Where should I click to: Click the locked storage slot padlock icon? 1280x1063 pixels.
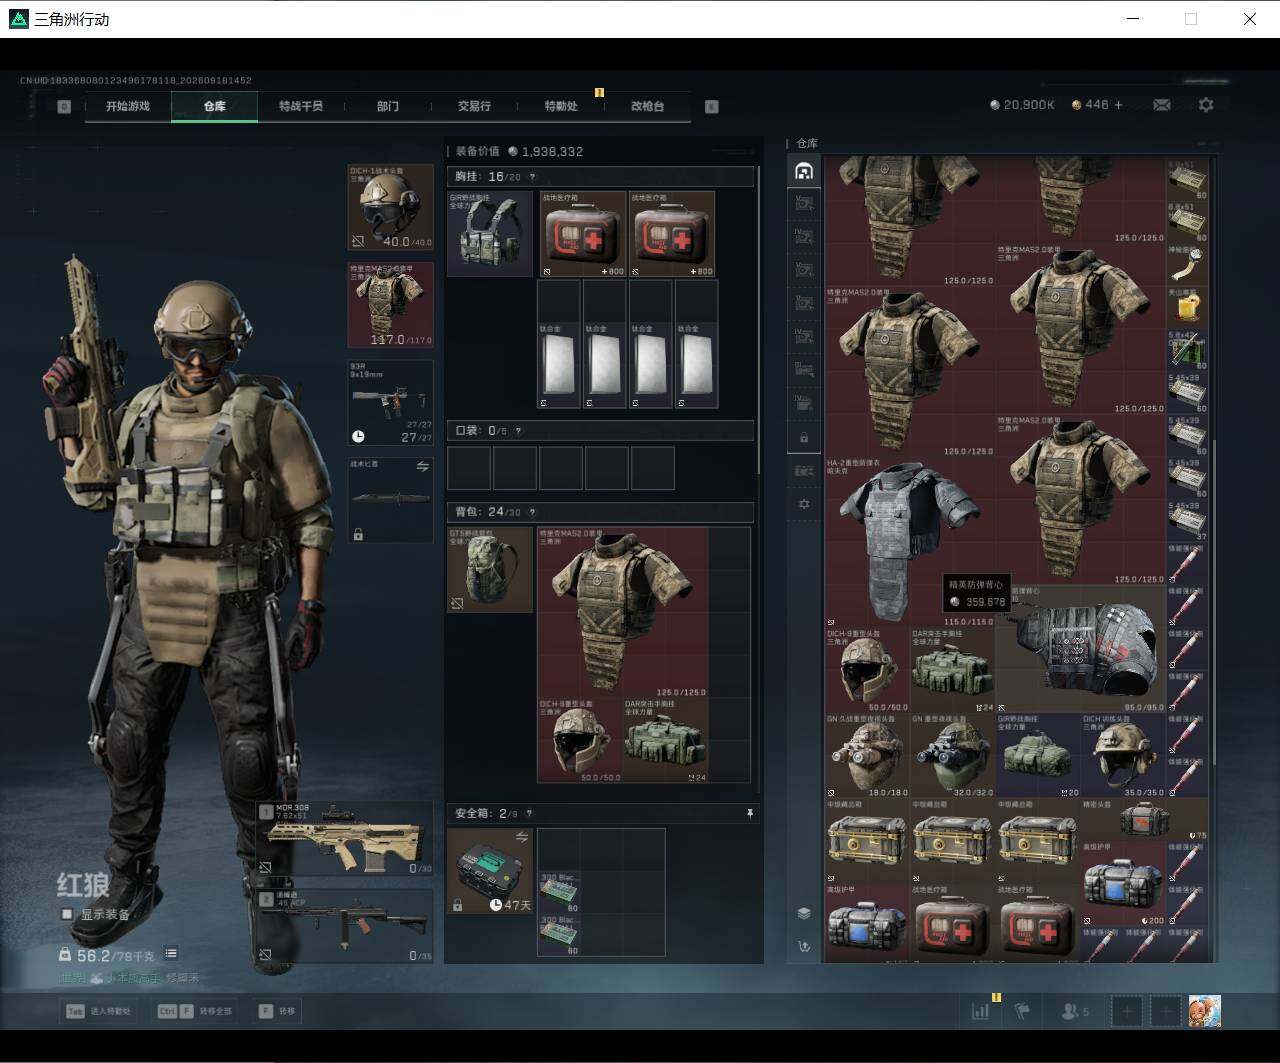(804, 438)
